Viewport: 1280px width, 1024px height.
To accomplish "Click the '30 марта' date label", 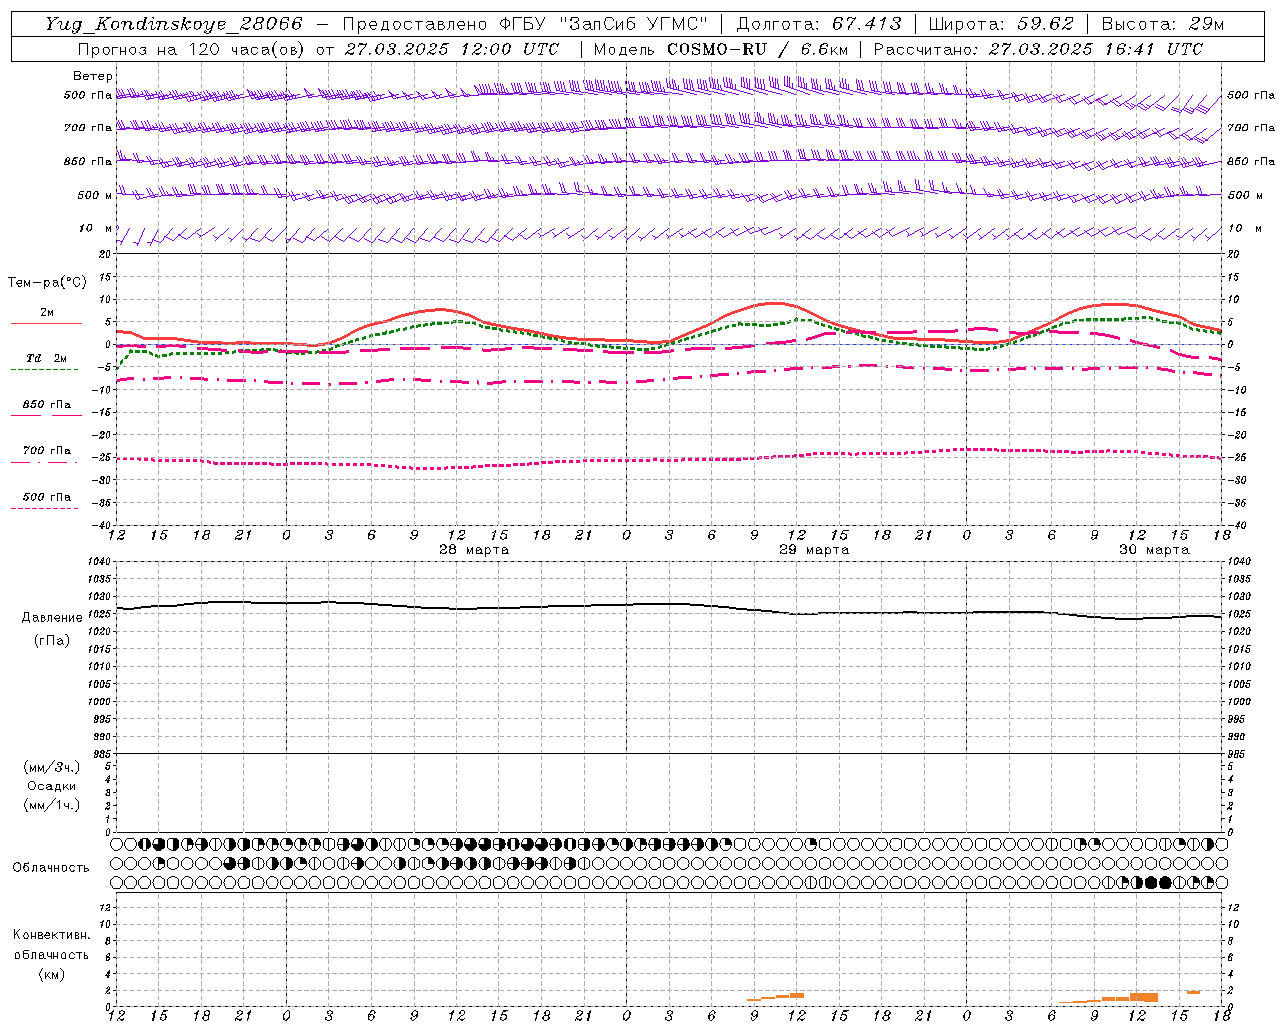I will 1154,550.
